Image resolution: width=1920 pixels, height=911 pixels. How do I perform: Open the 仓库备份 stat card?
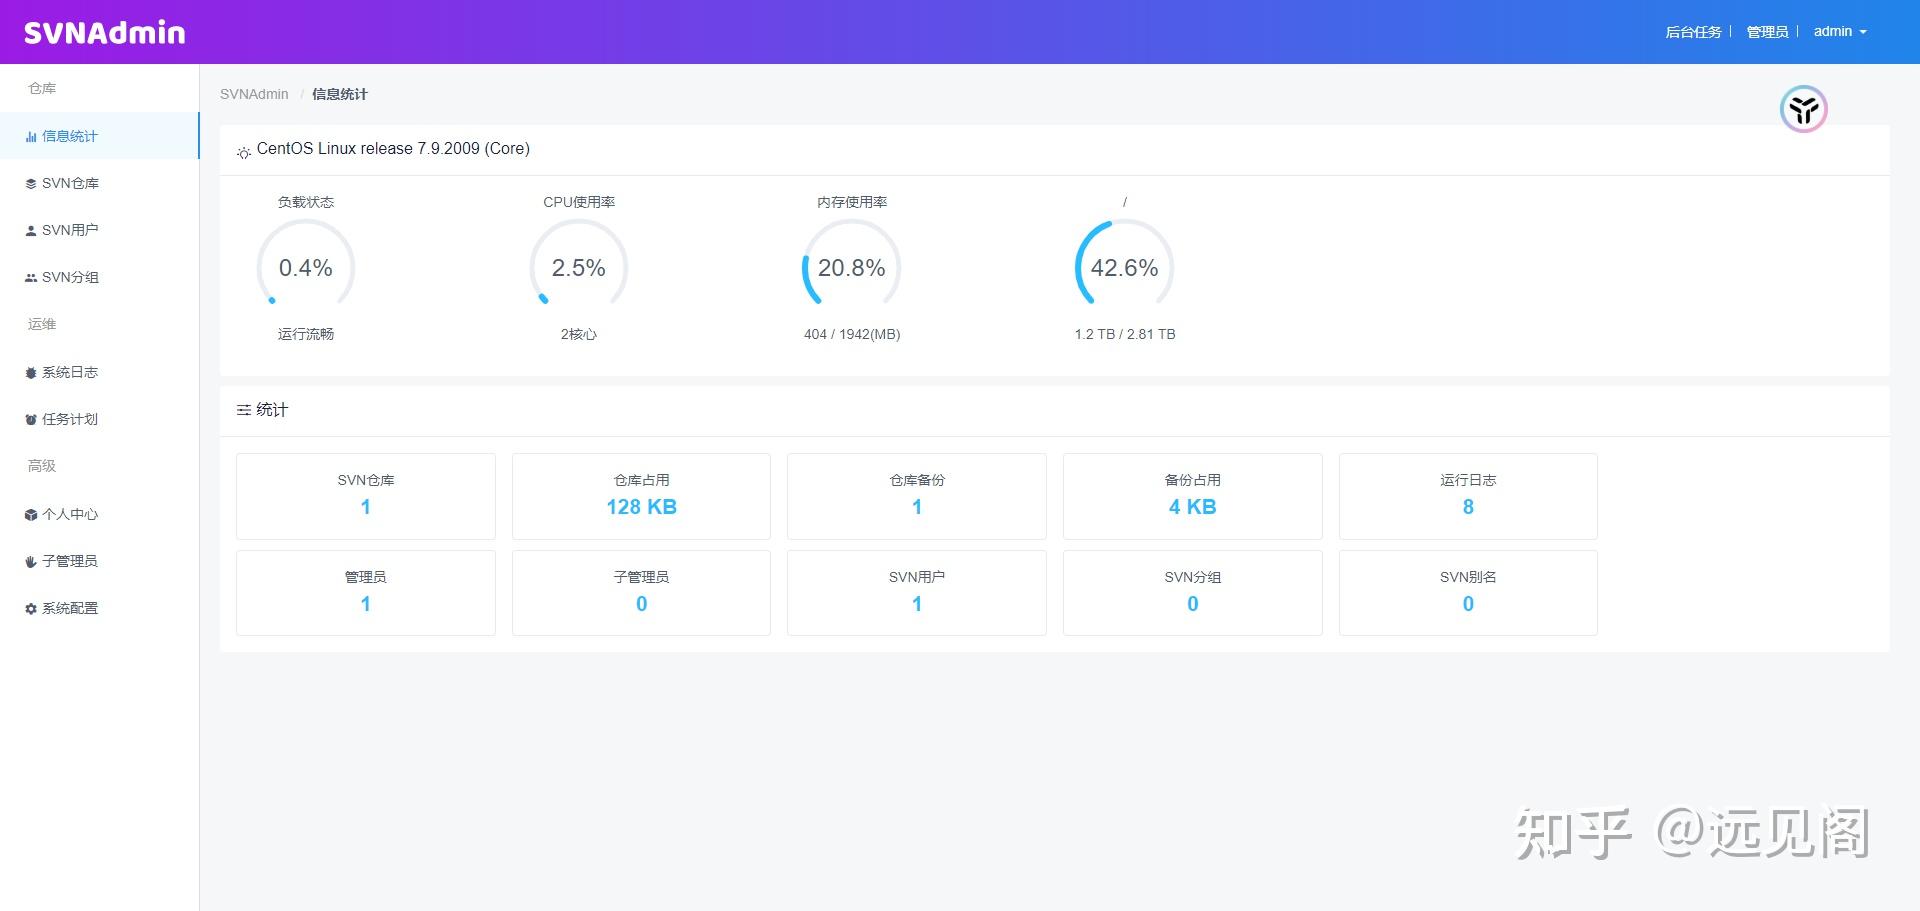[915, 496]
